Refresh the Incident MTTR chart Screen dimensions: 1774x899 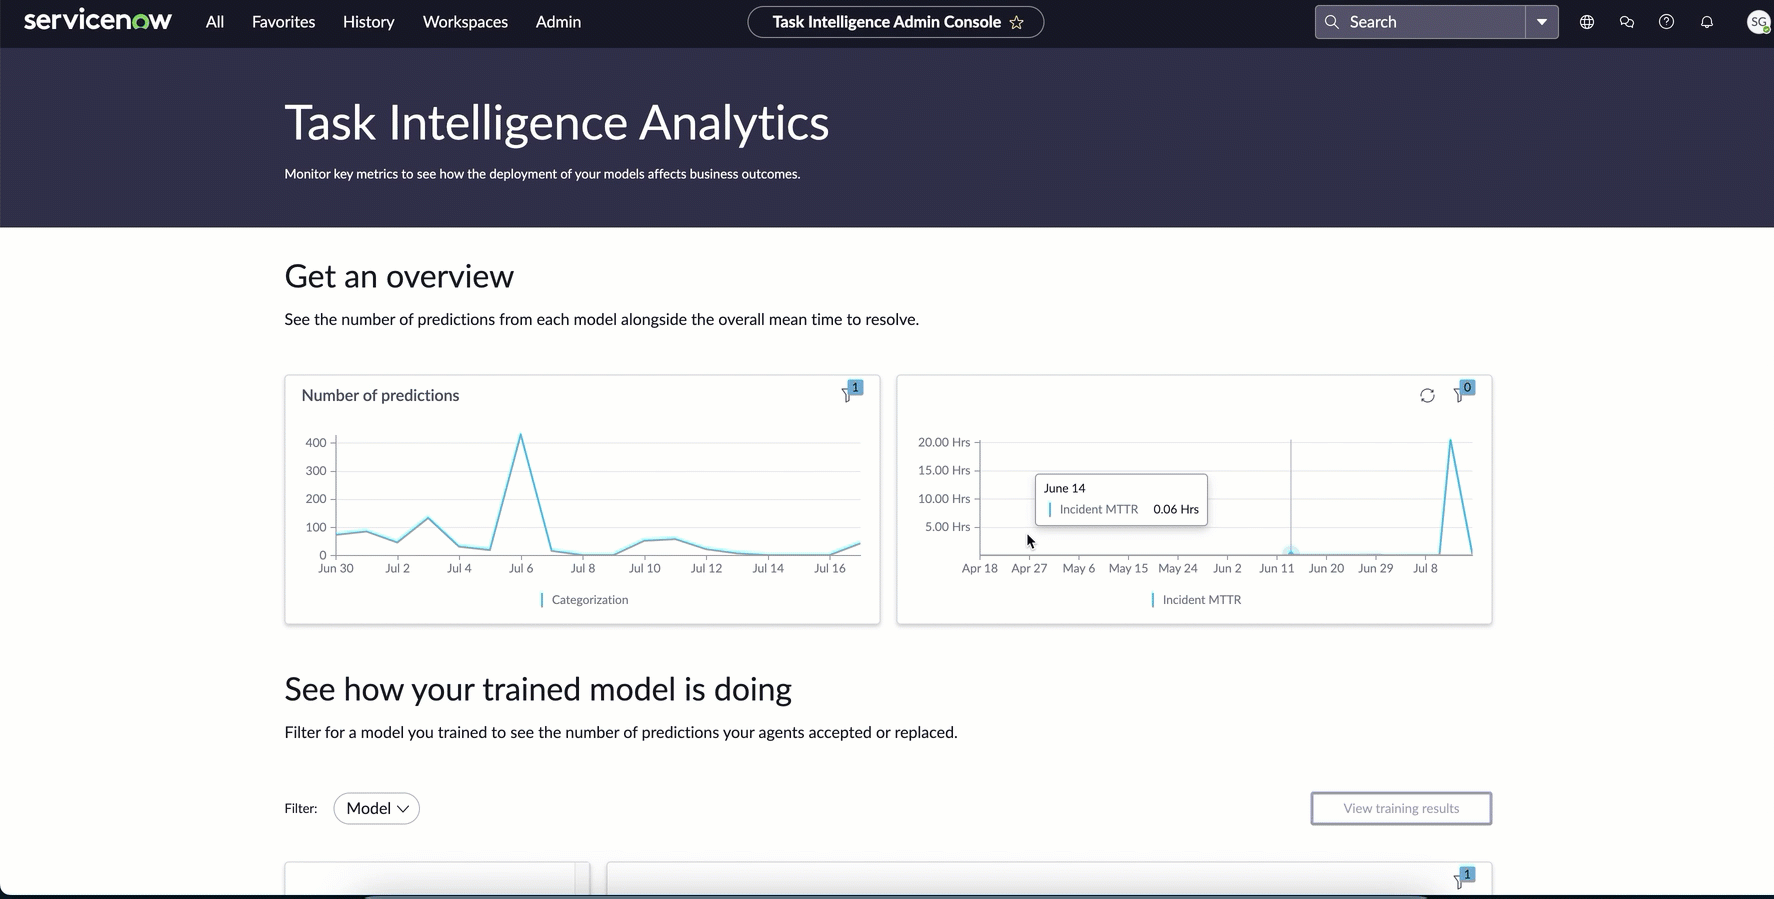[x=1427, y=396]
